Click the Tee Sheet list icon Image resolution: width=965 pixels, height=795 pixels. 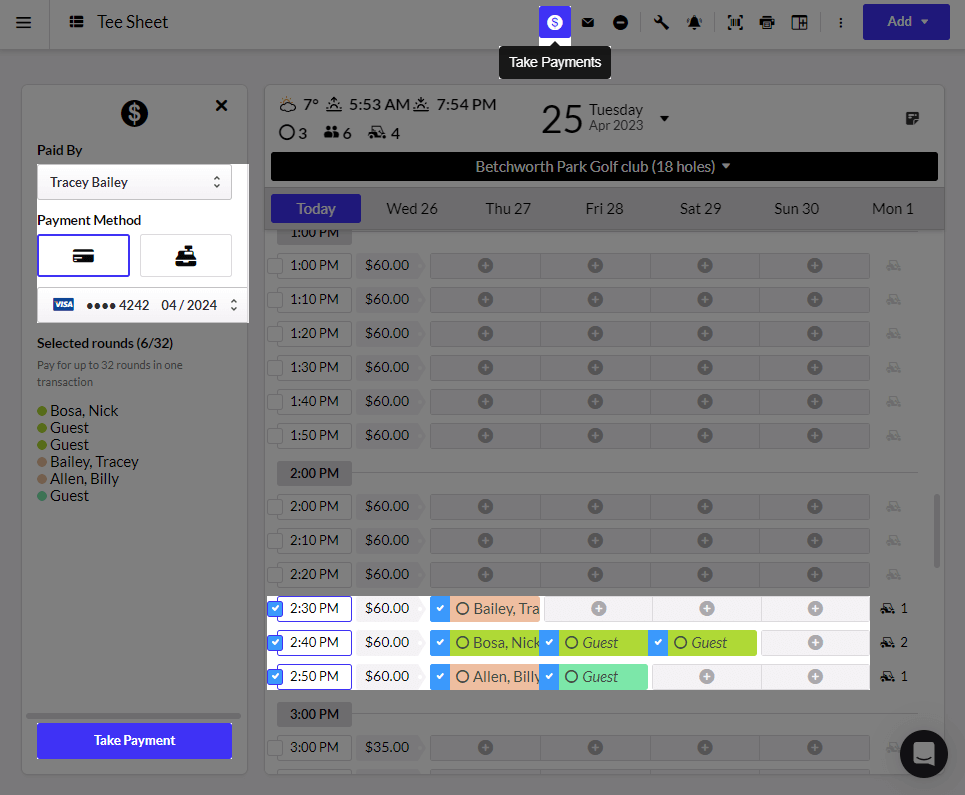[x=76, y=22]
